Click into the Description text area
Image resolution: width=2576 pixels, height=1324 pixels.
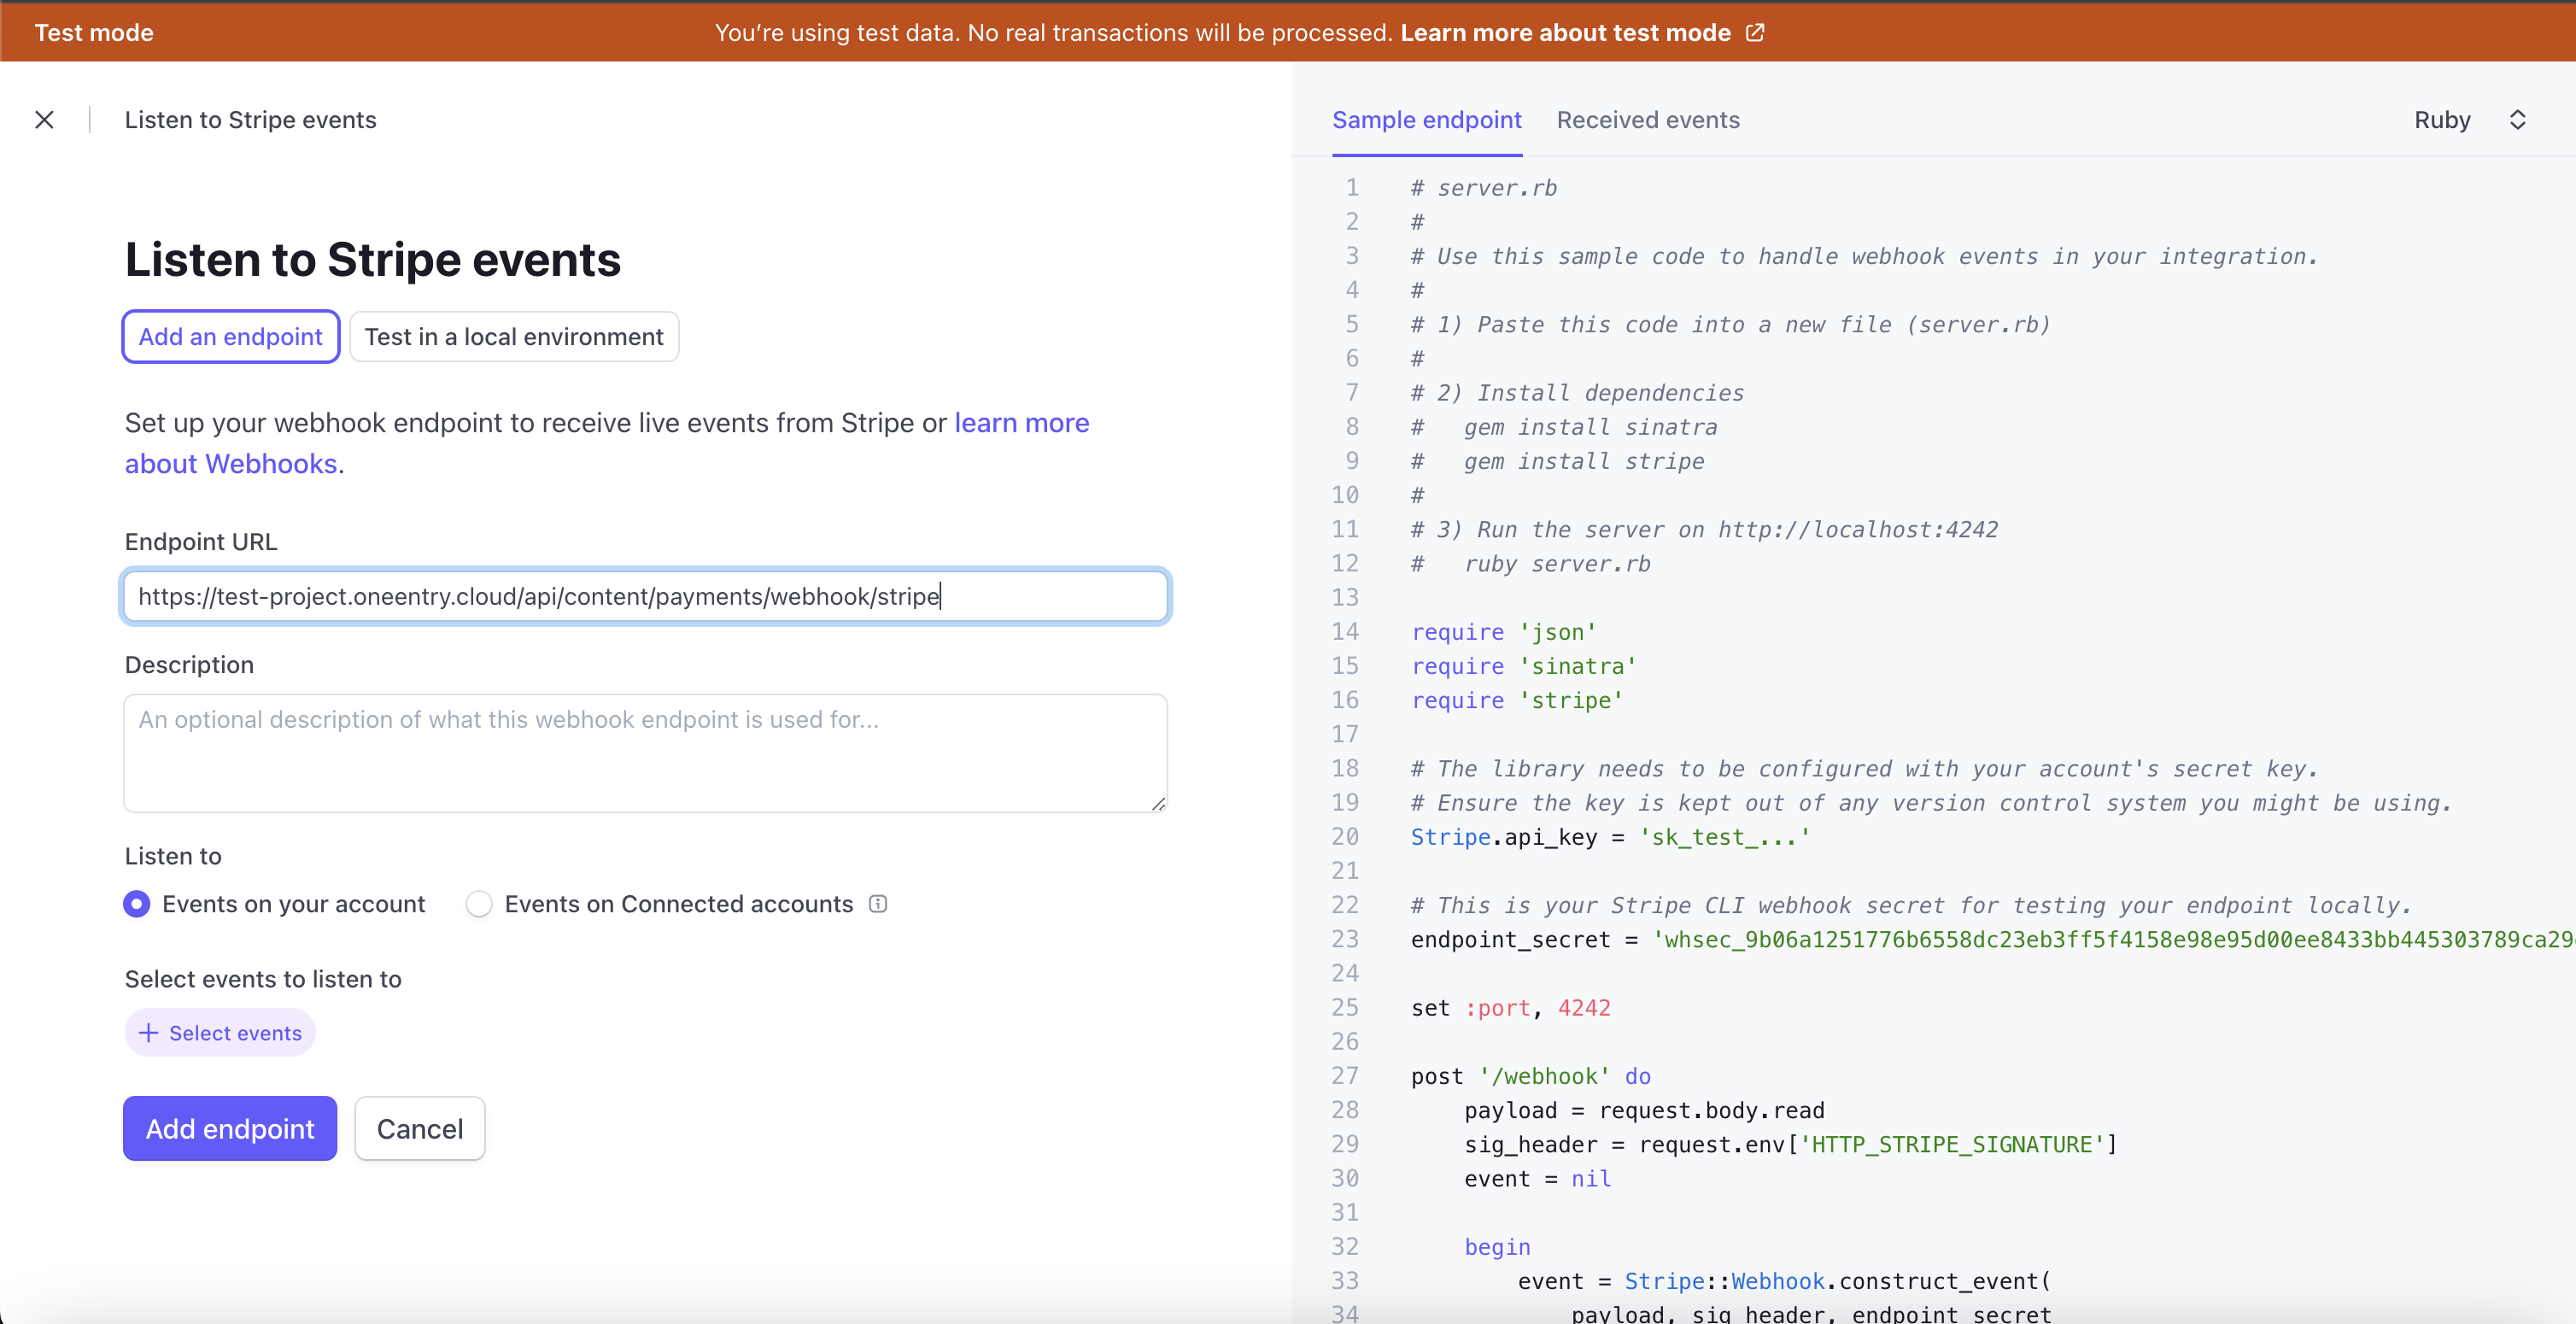pos(645,753)
